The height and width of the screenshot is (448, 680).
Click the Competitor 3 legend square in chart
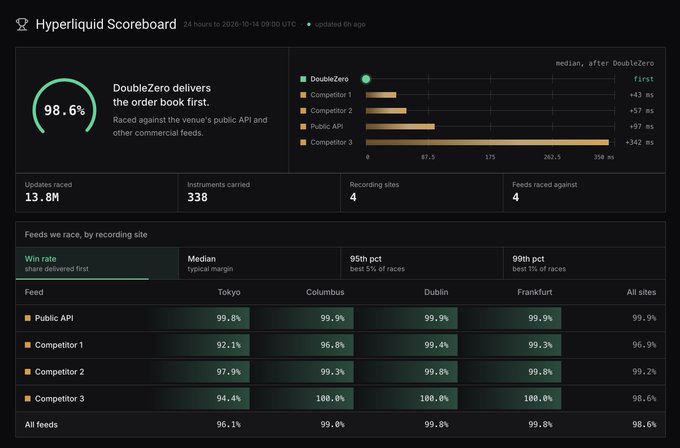tap(303, 142)
